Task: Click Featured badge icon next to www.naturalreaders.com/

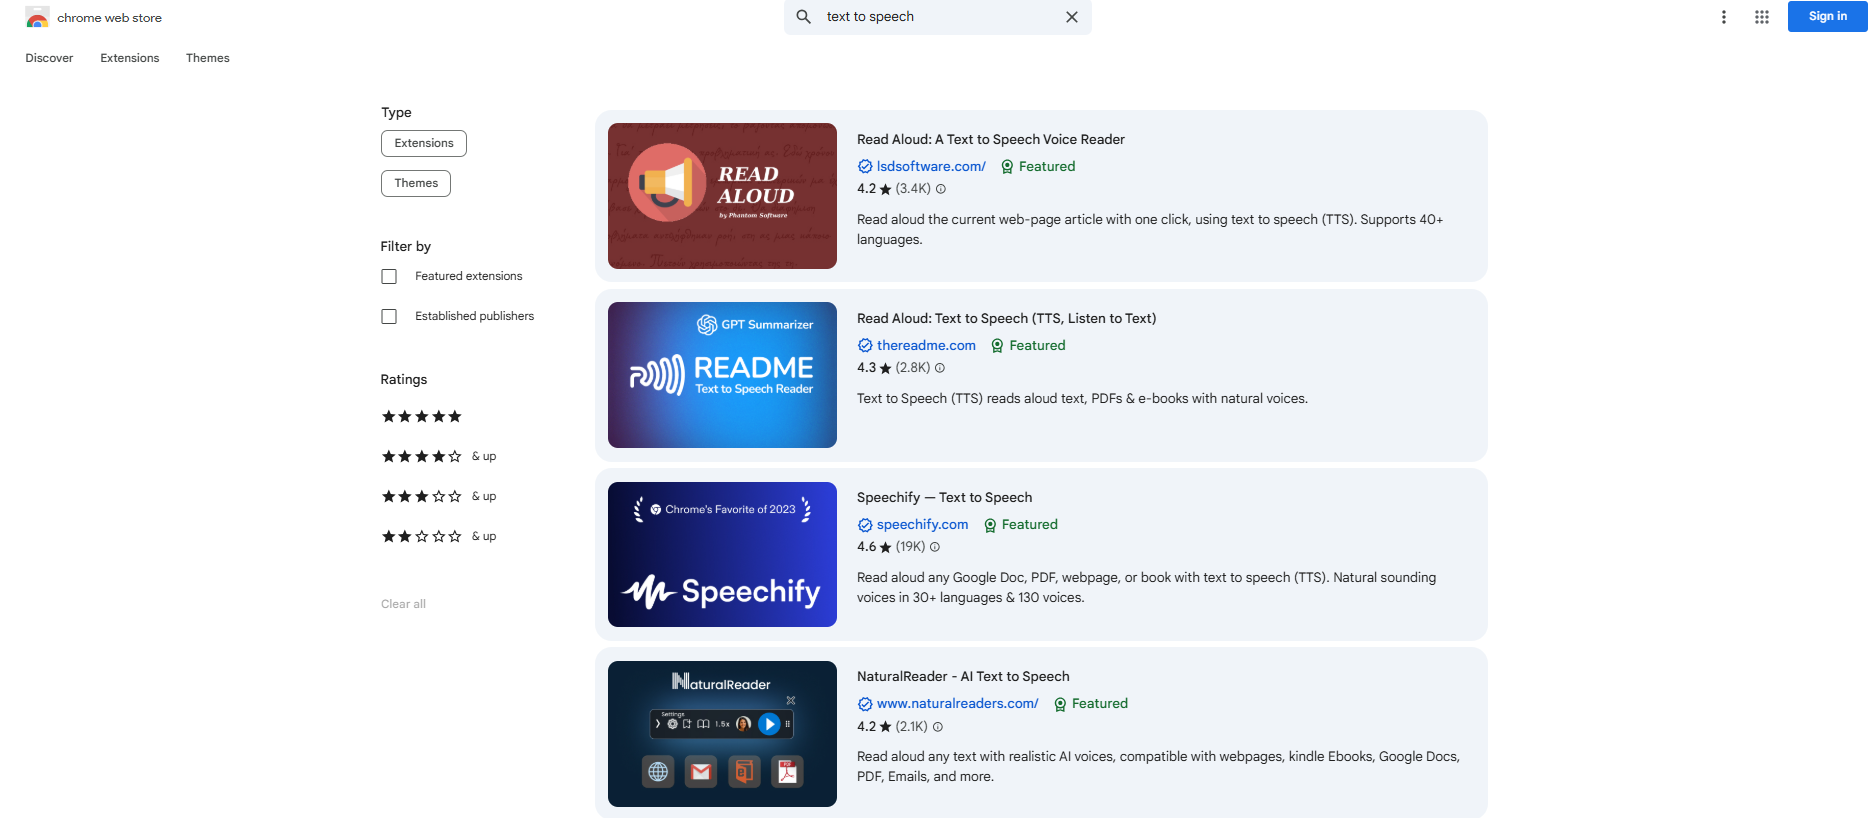Action: point(1060,704)
